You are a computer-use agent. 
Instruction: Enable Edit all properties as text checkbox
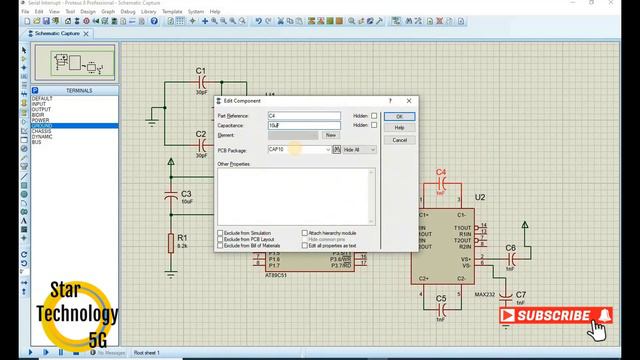click(304, 246)
